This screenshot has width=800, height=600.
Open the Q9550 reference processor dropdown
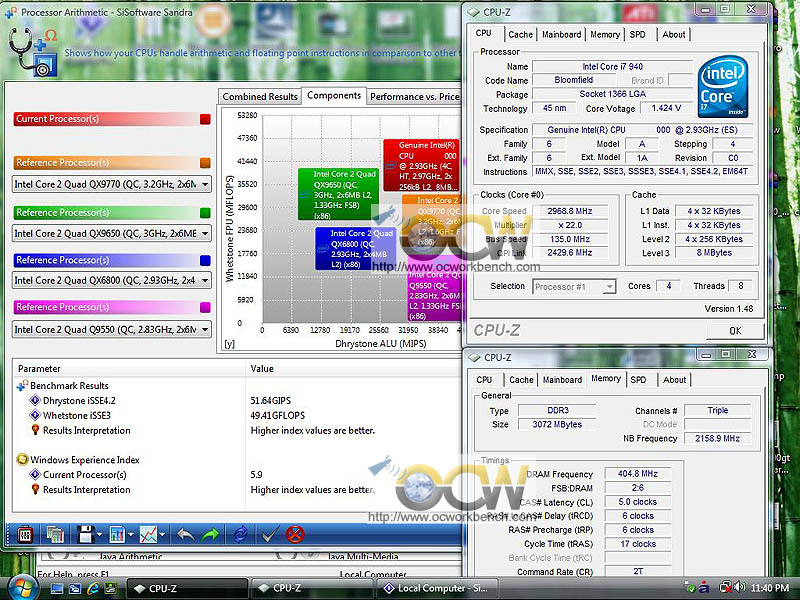click(205, 330)
